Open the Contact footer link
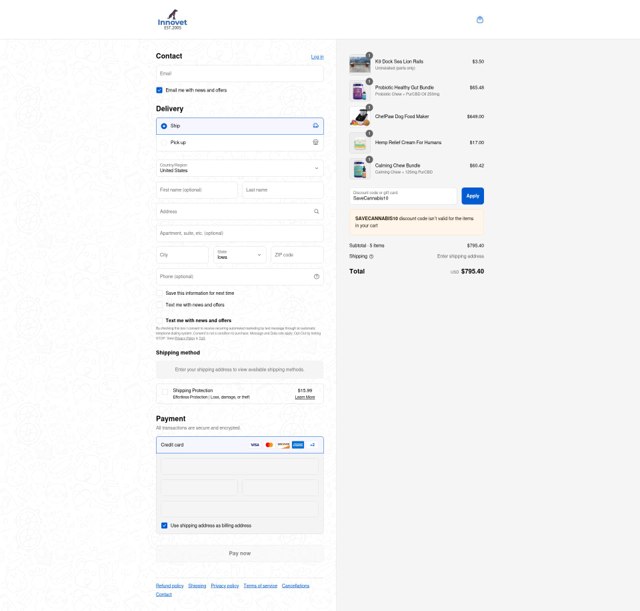Viewport: 640px width, 611px height. coord(164,594)
